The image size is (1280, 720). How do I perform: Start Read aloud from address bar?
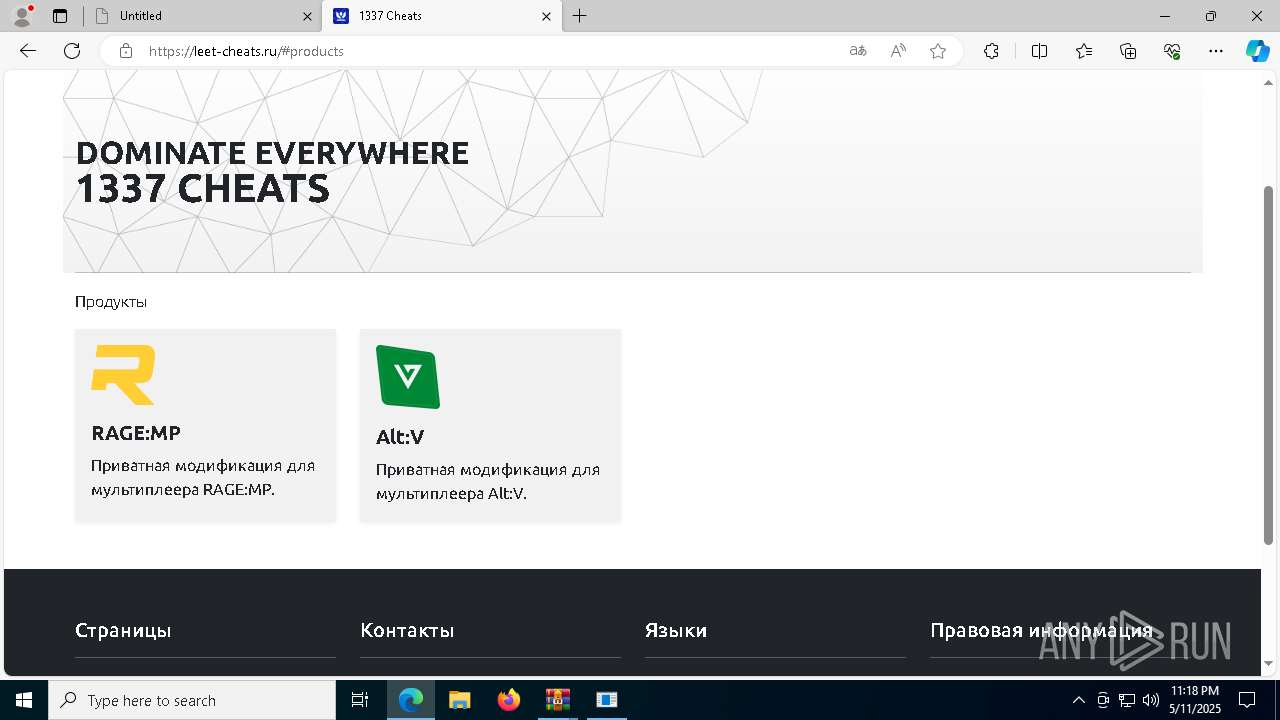[x=898, y=51]
